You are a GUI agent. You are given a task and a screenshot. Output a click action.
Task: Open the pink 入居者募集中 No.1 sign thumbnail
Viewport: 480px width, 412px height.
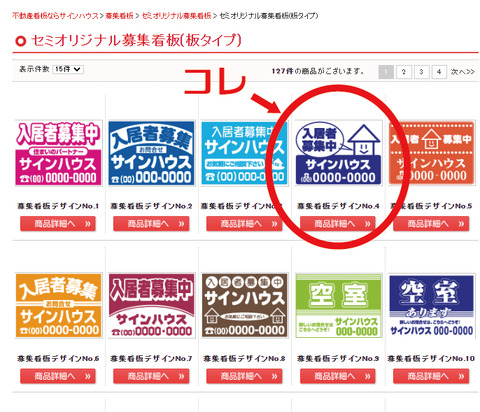[x=58, y=153]
